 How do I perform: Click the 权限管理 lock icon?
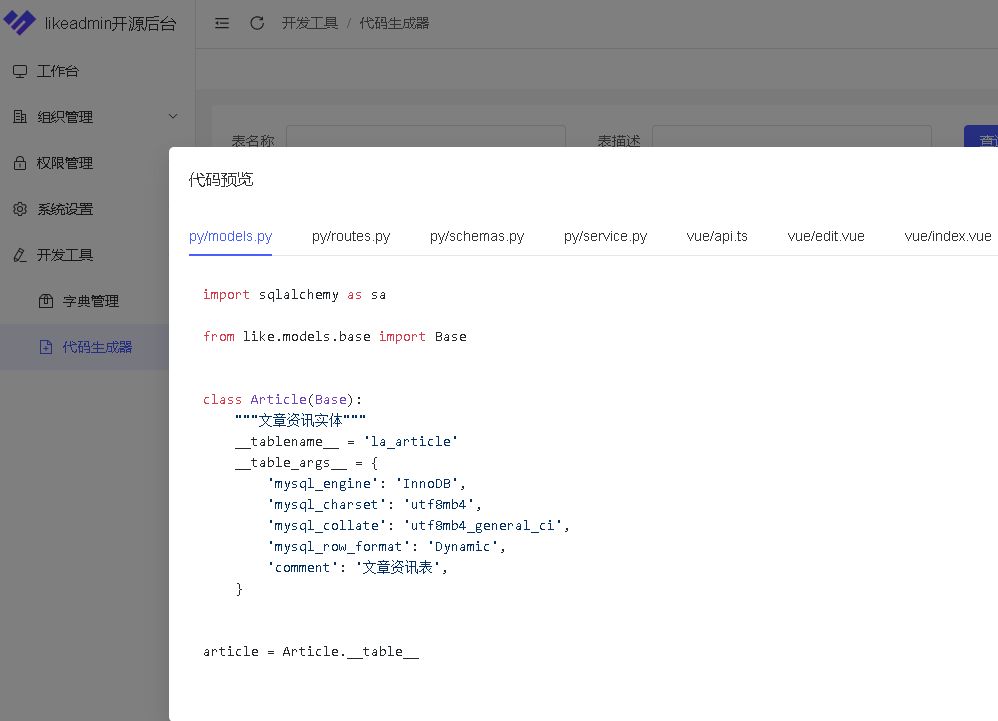pos(20,162)
